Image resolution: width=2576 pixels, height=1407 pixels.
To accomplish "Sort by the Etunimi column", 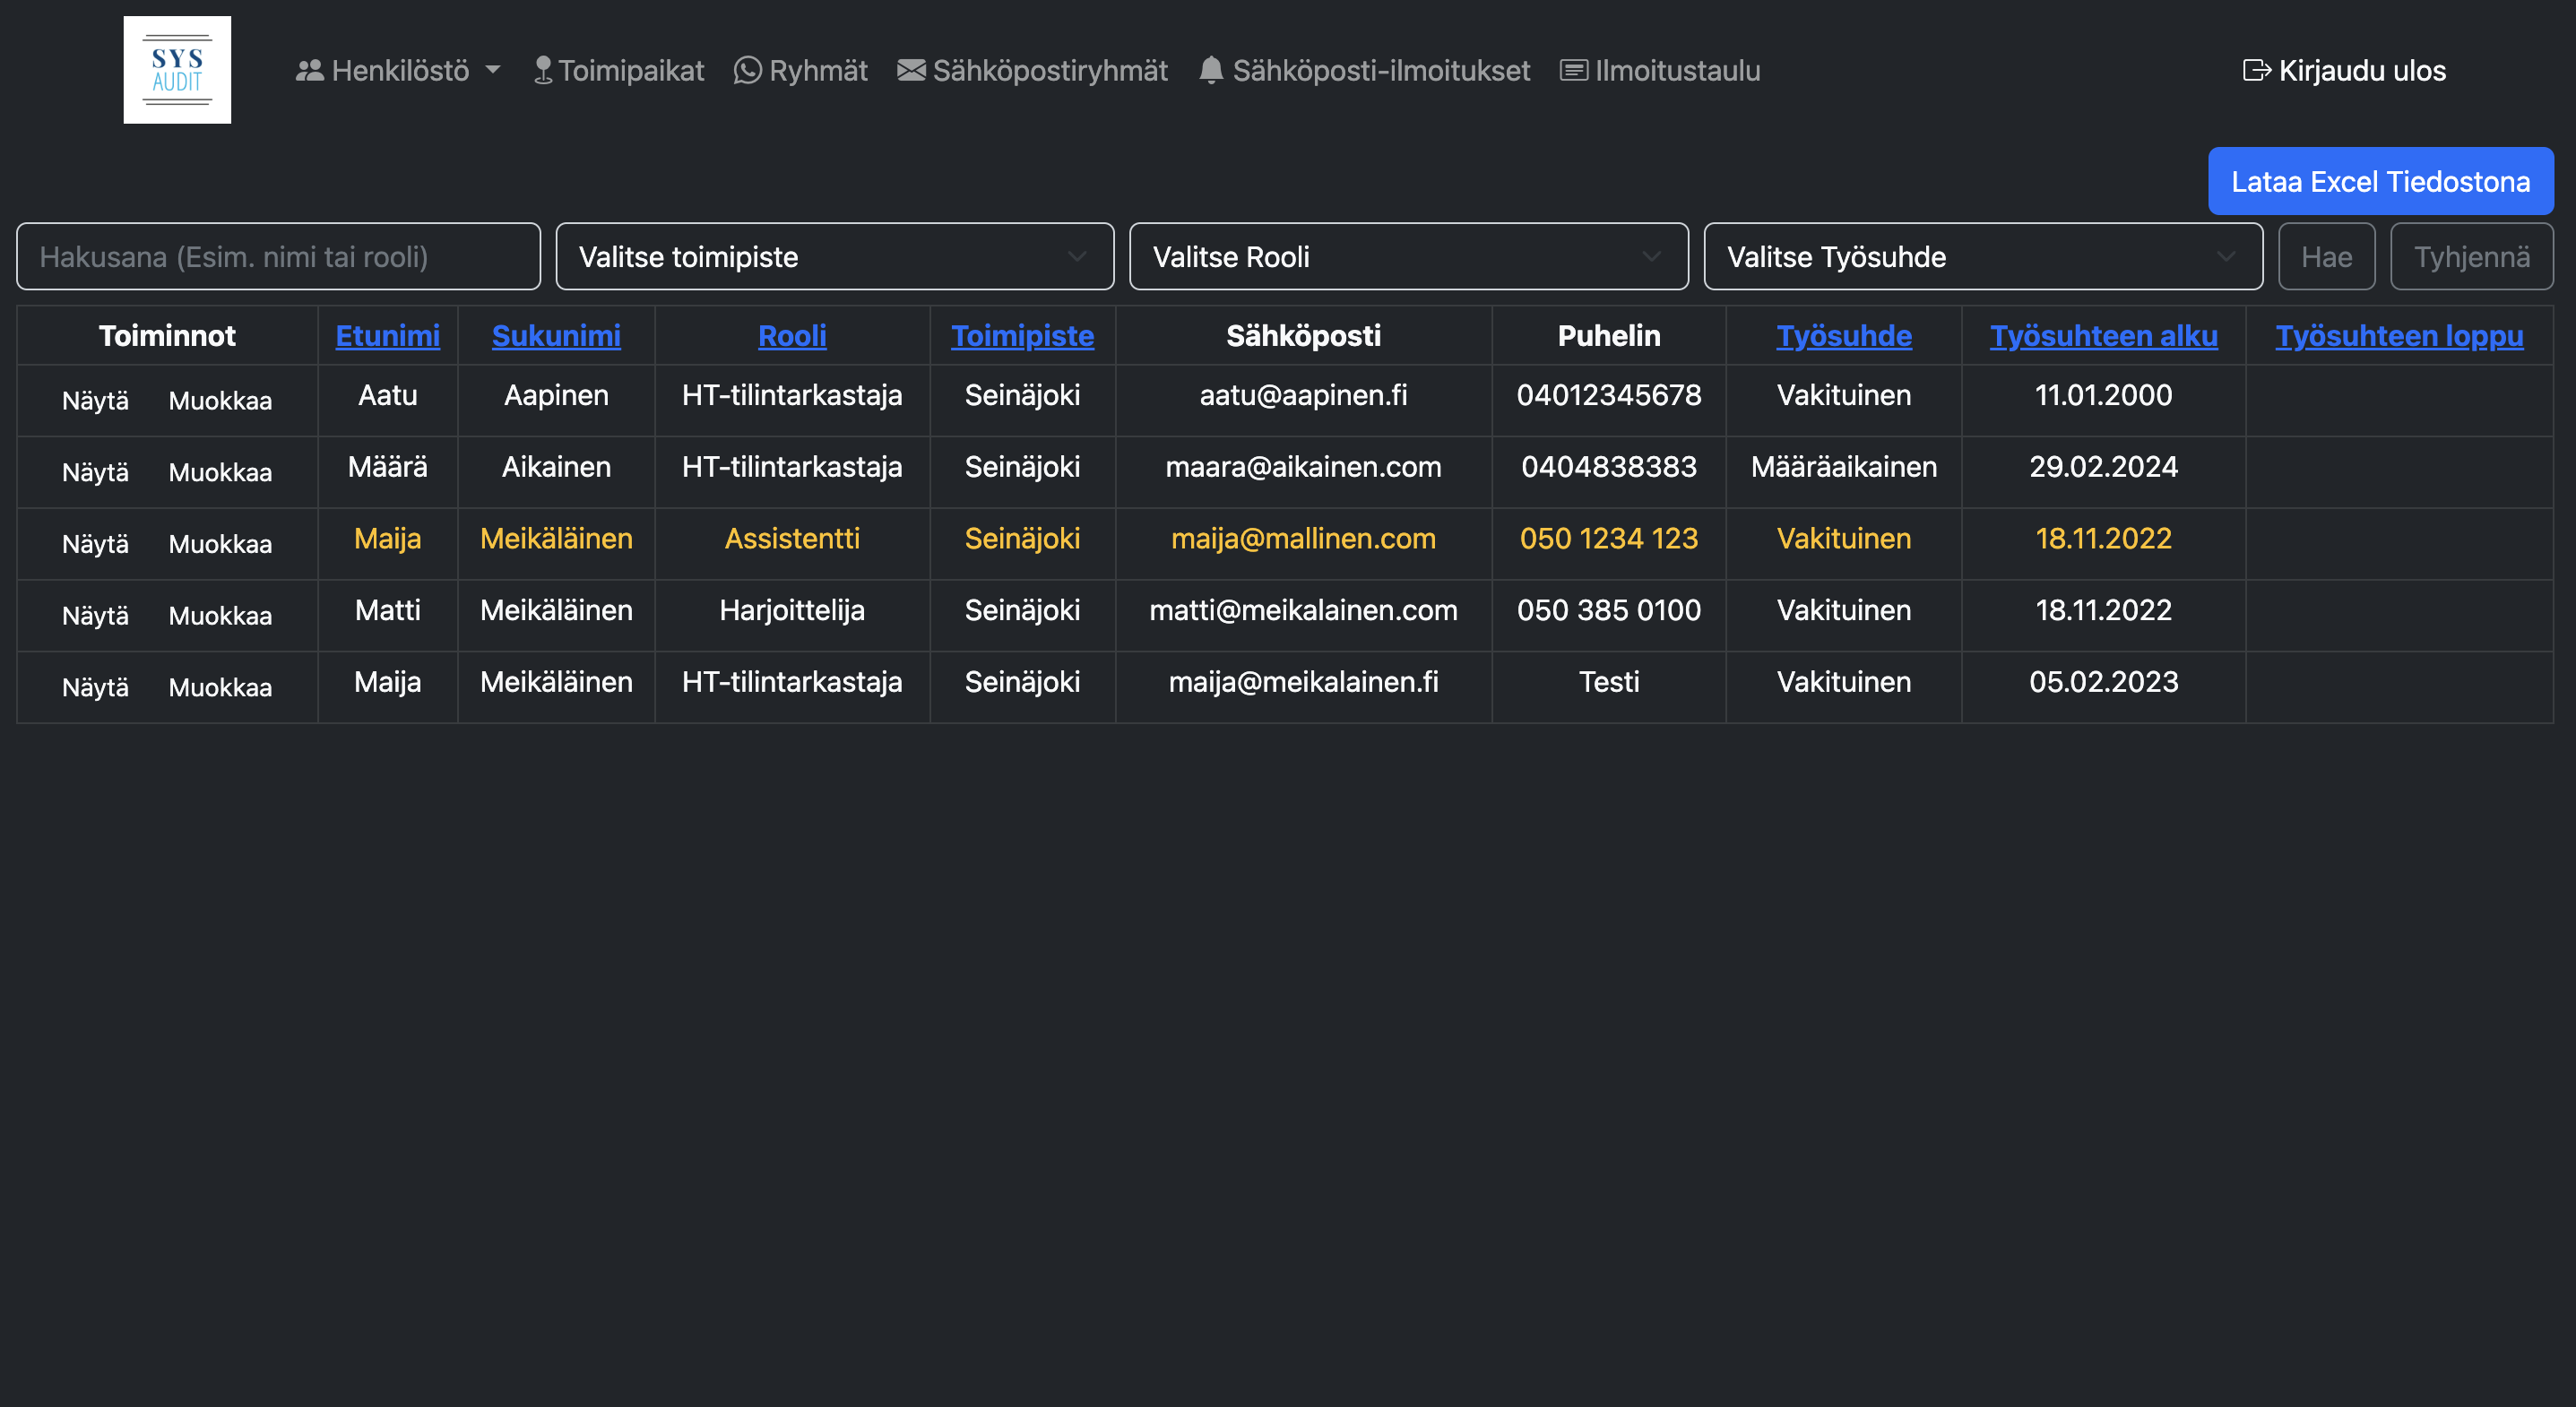I will (387, 336).
